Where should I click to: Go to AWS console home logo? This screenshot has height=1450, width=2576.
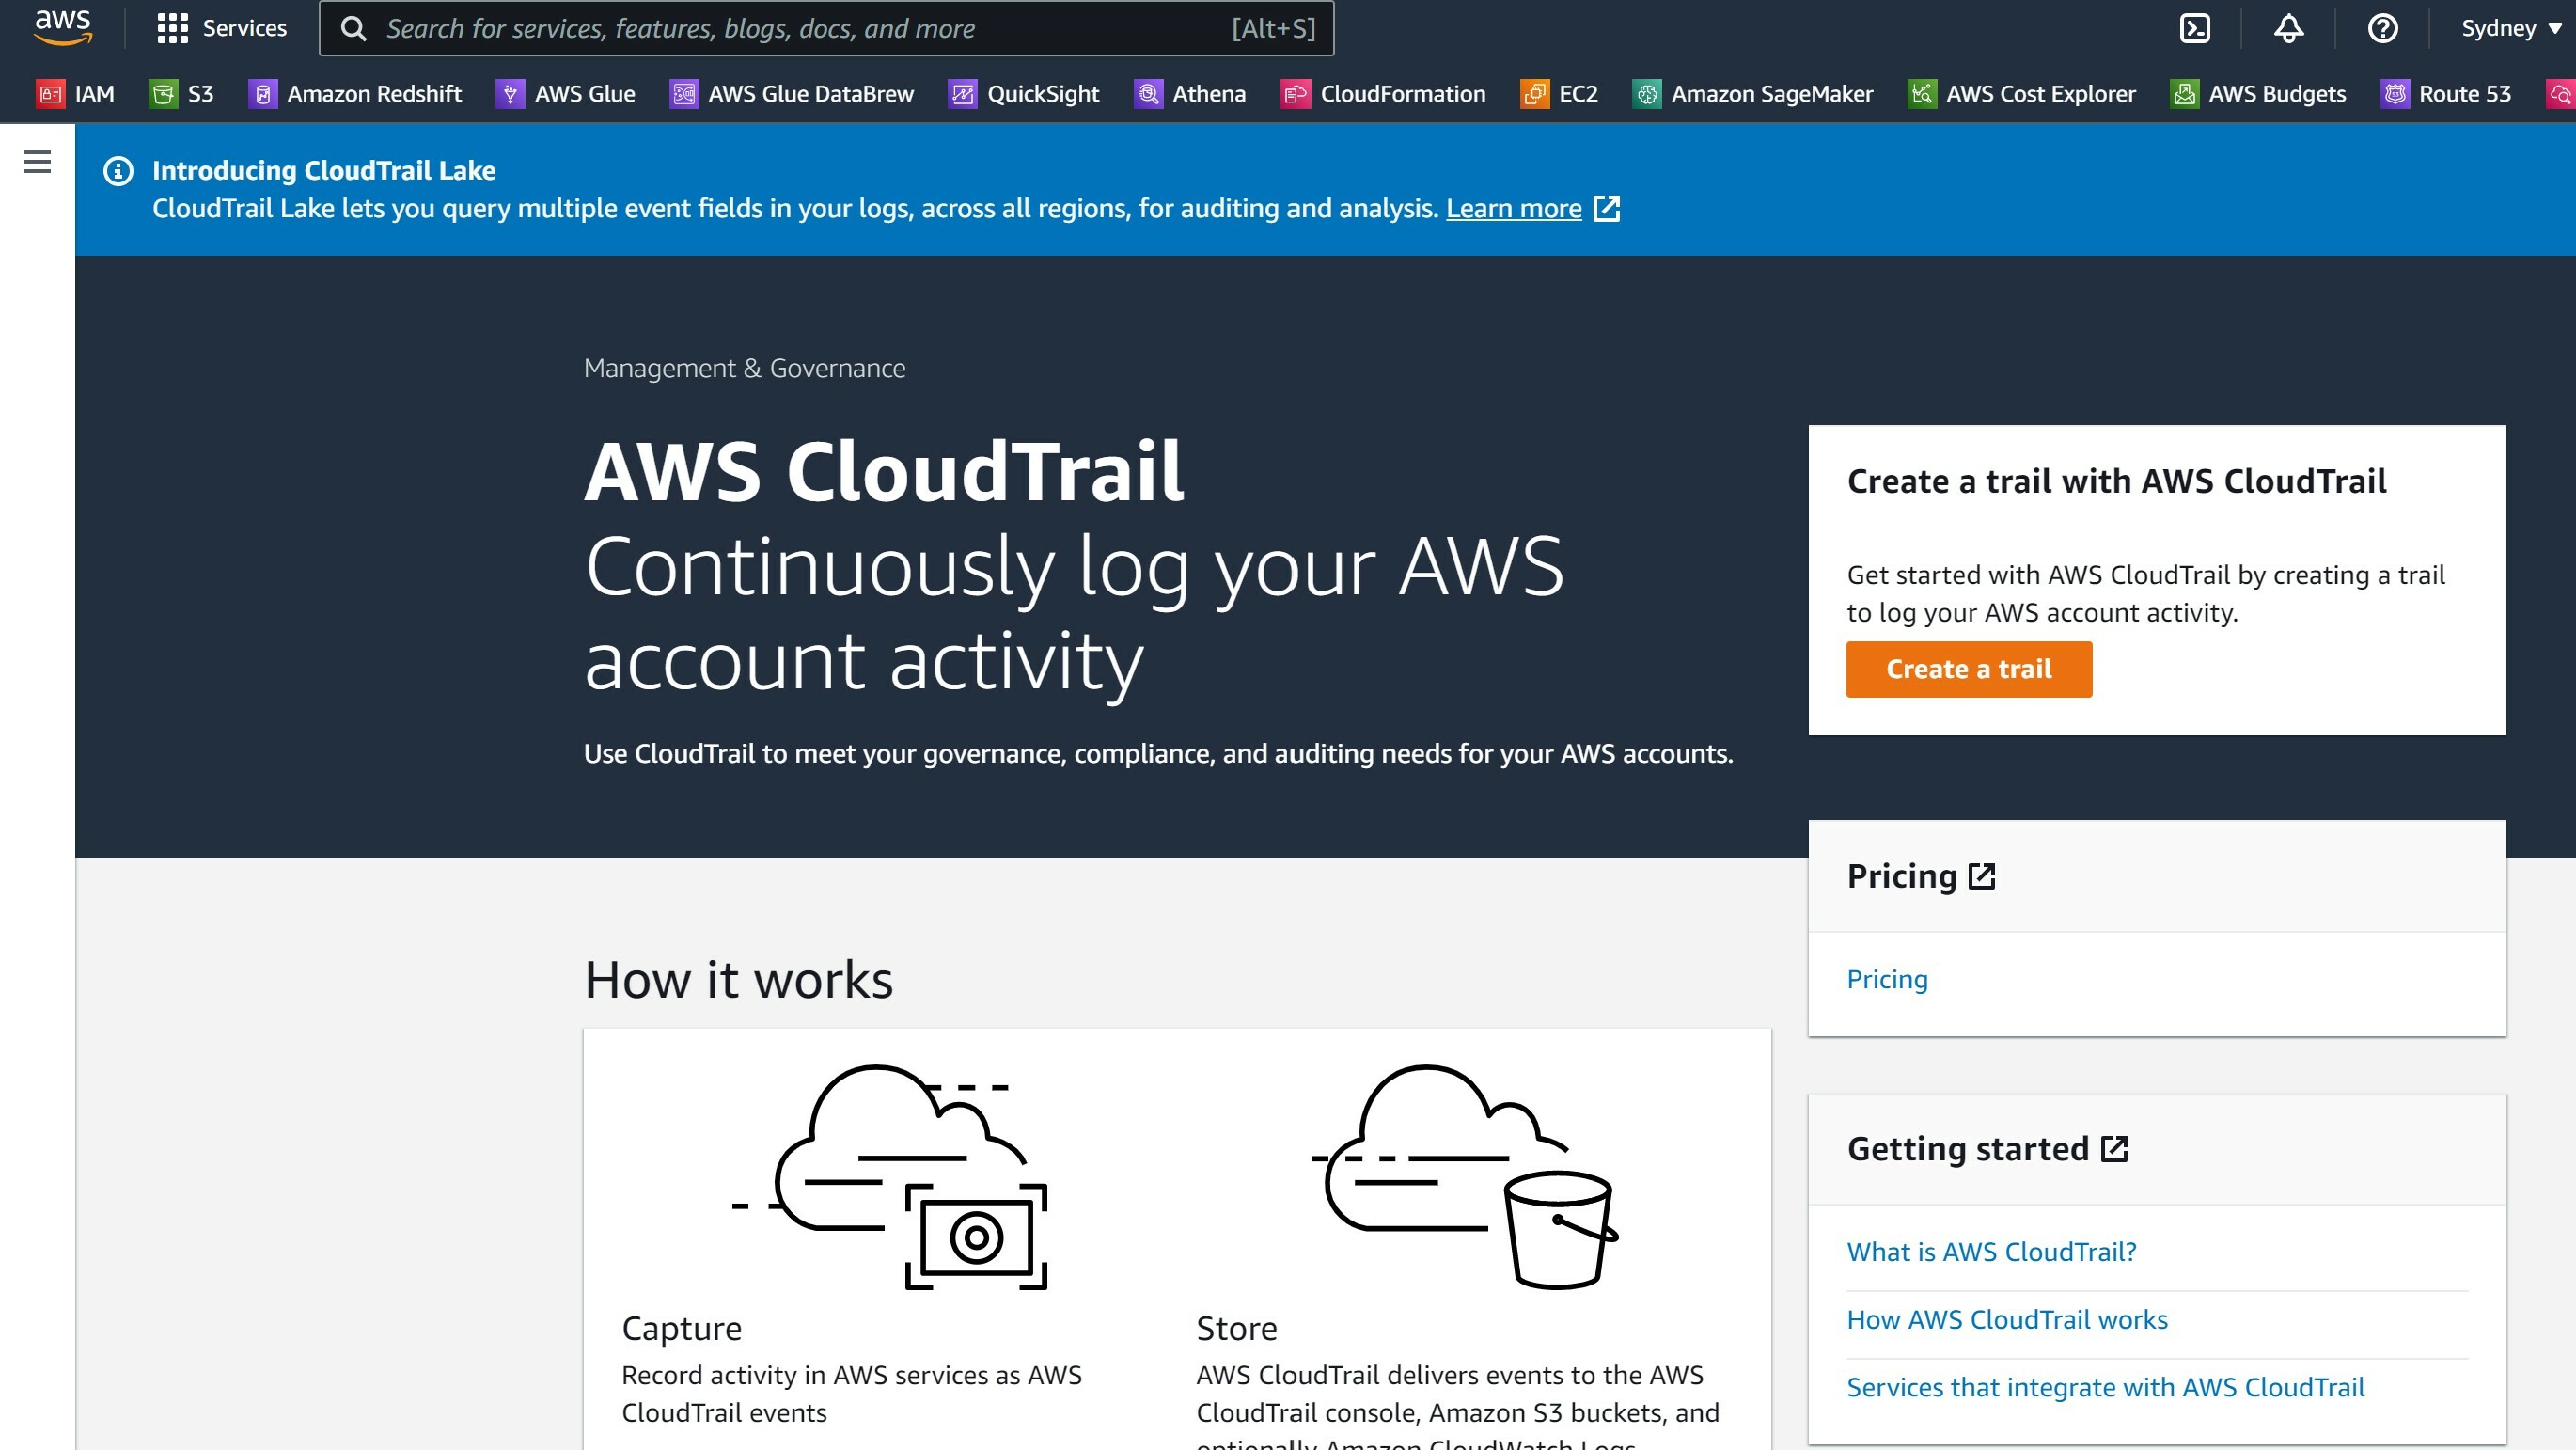pyautogui.click(x=62, y=26)
